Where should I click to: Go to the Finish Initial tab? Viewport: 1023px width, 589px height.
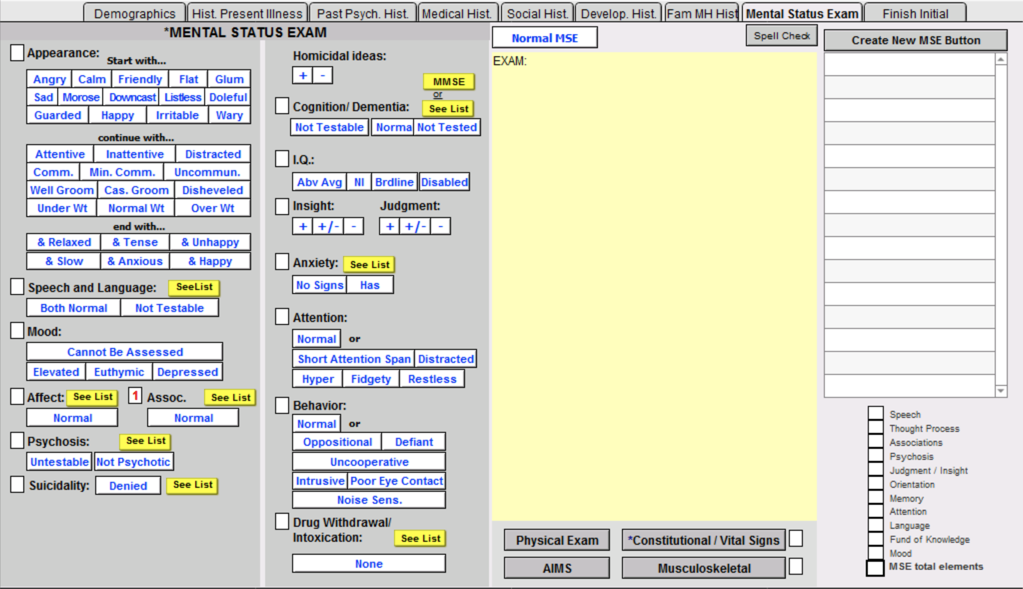(x=915, y=13)
